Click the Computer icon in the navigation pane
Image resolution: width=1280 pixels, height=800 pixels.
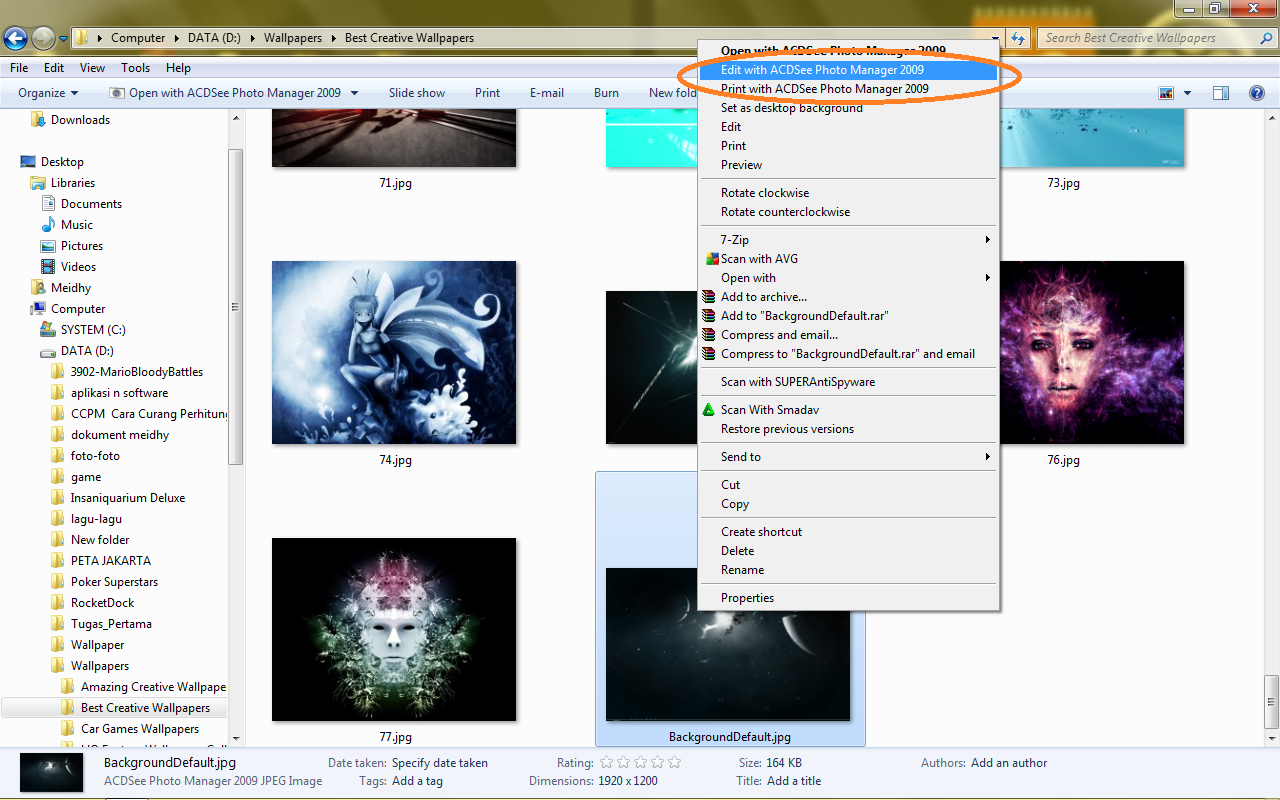pyautogui.click(x=38, y=309)
